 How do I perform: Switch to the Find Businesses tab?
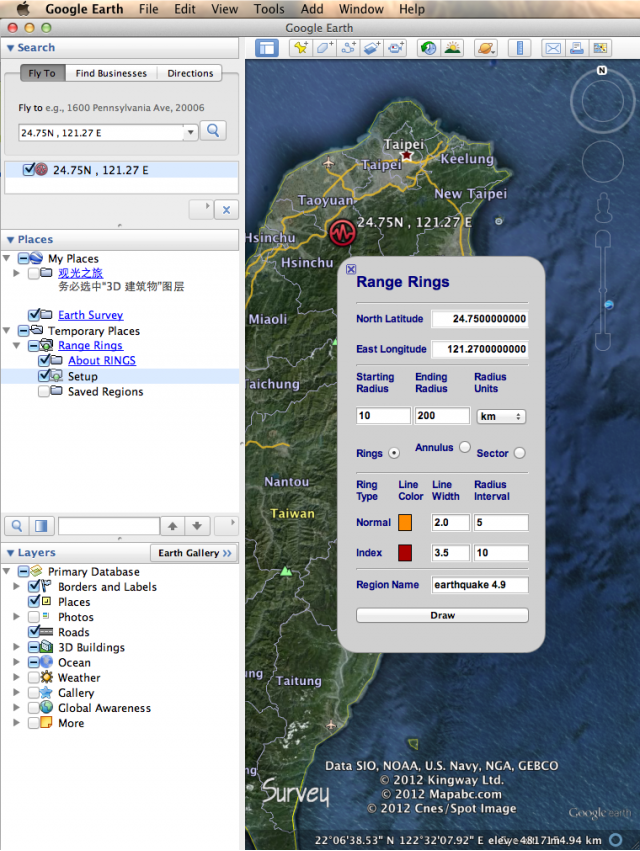click(x=111, y=73)
